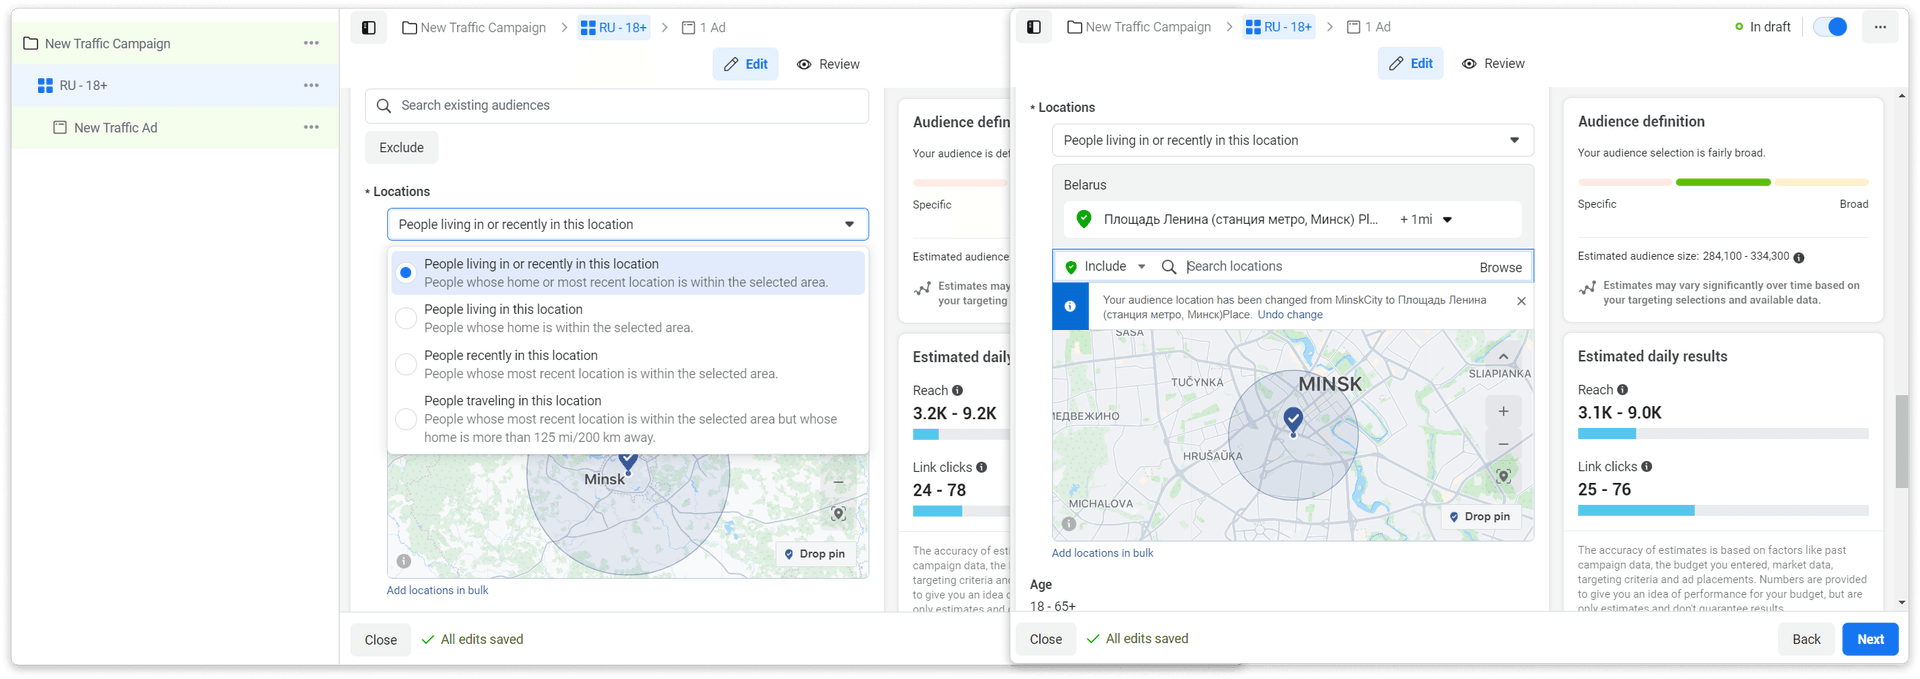Open more options for New Traffic Campaign
This screenshot has height=679, width=1920.
tap(311, 43)
